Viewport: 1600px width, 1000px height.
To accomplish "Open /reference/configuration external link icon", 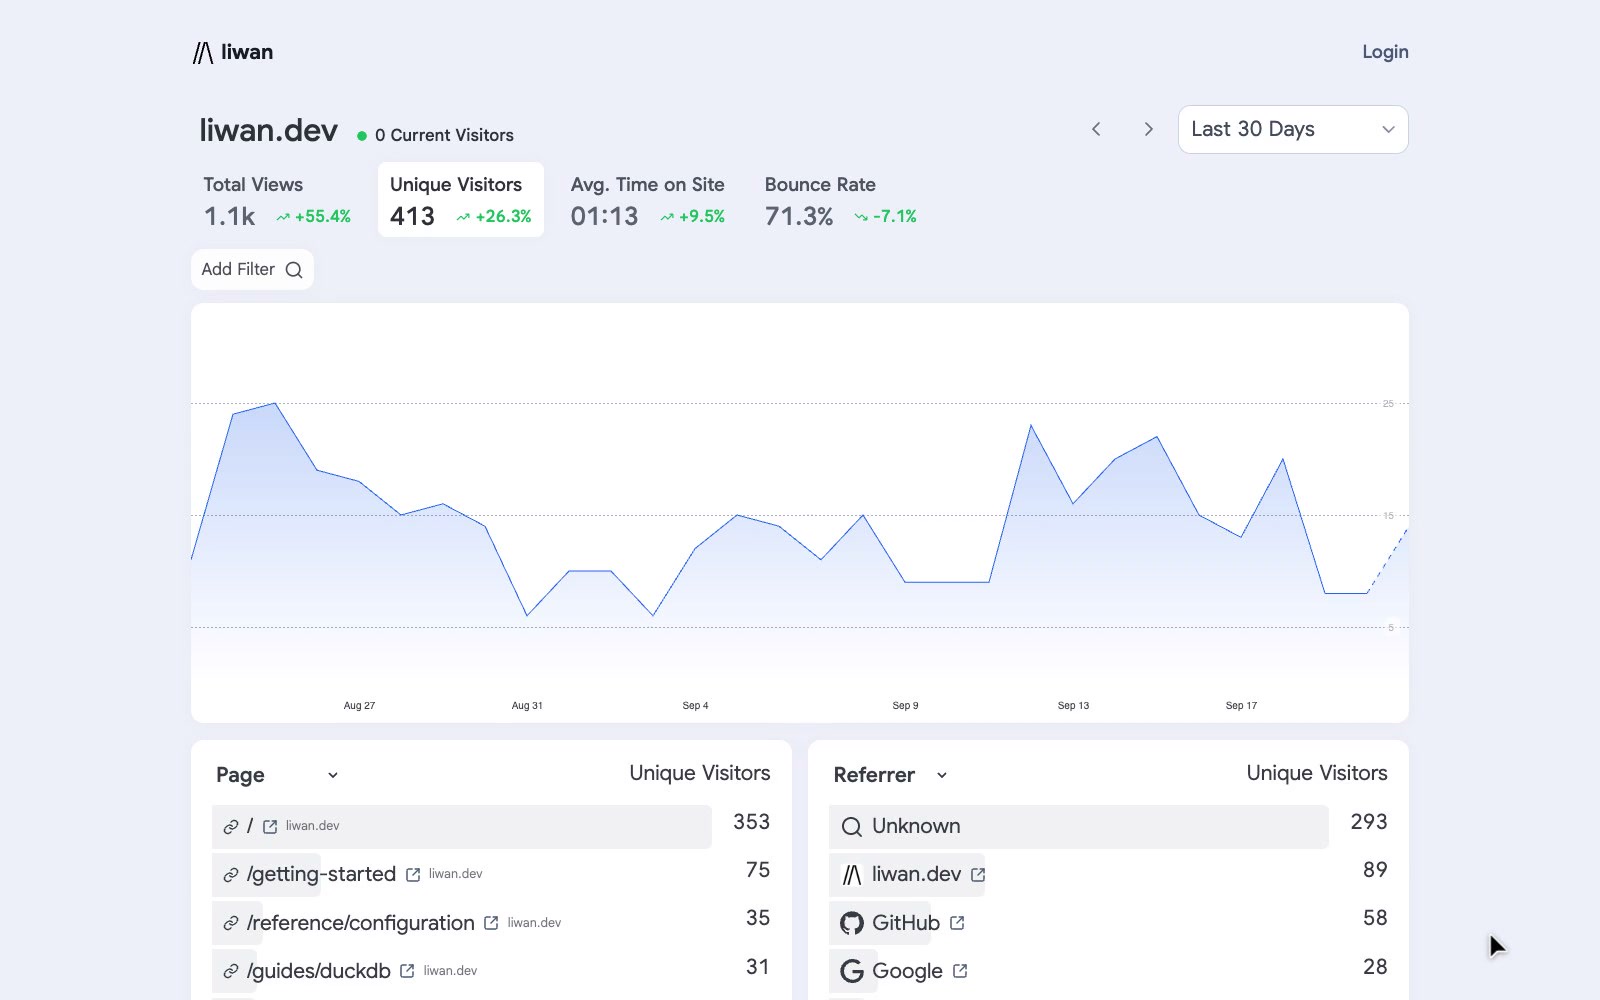I will click(x=491, y=923).
